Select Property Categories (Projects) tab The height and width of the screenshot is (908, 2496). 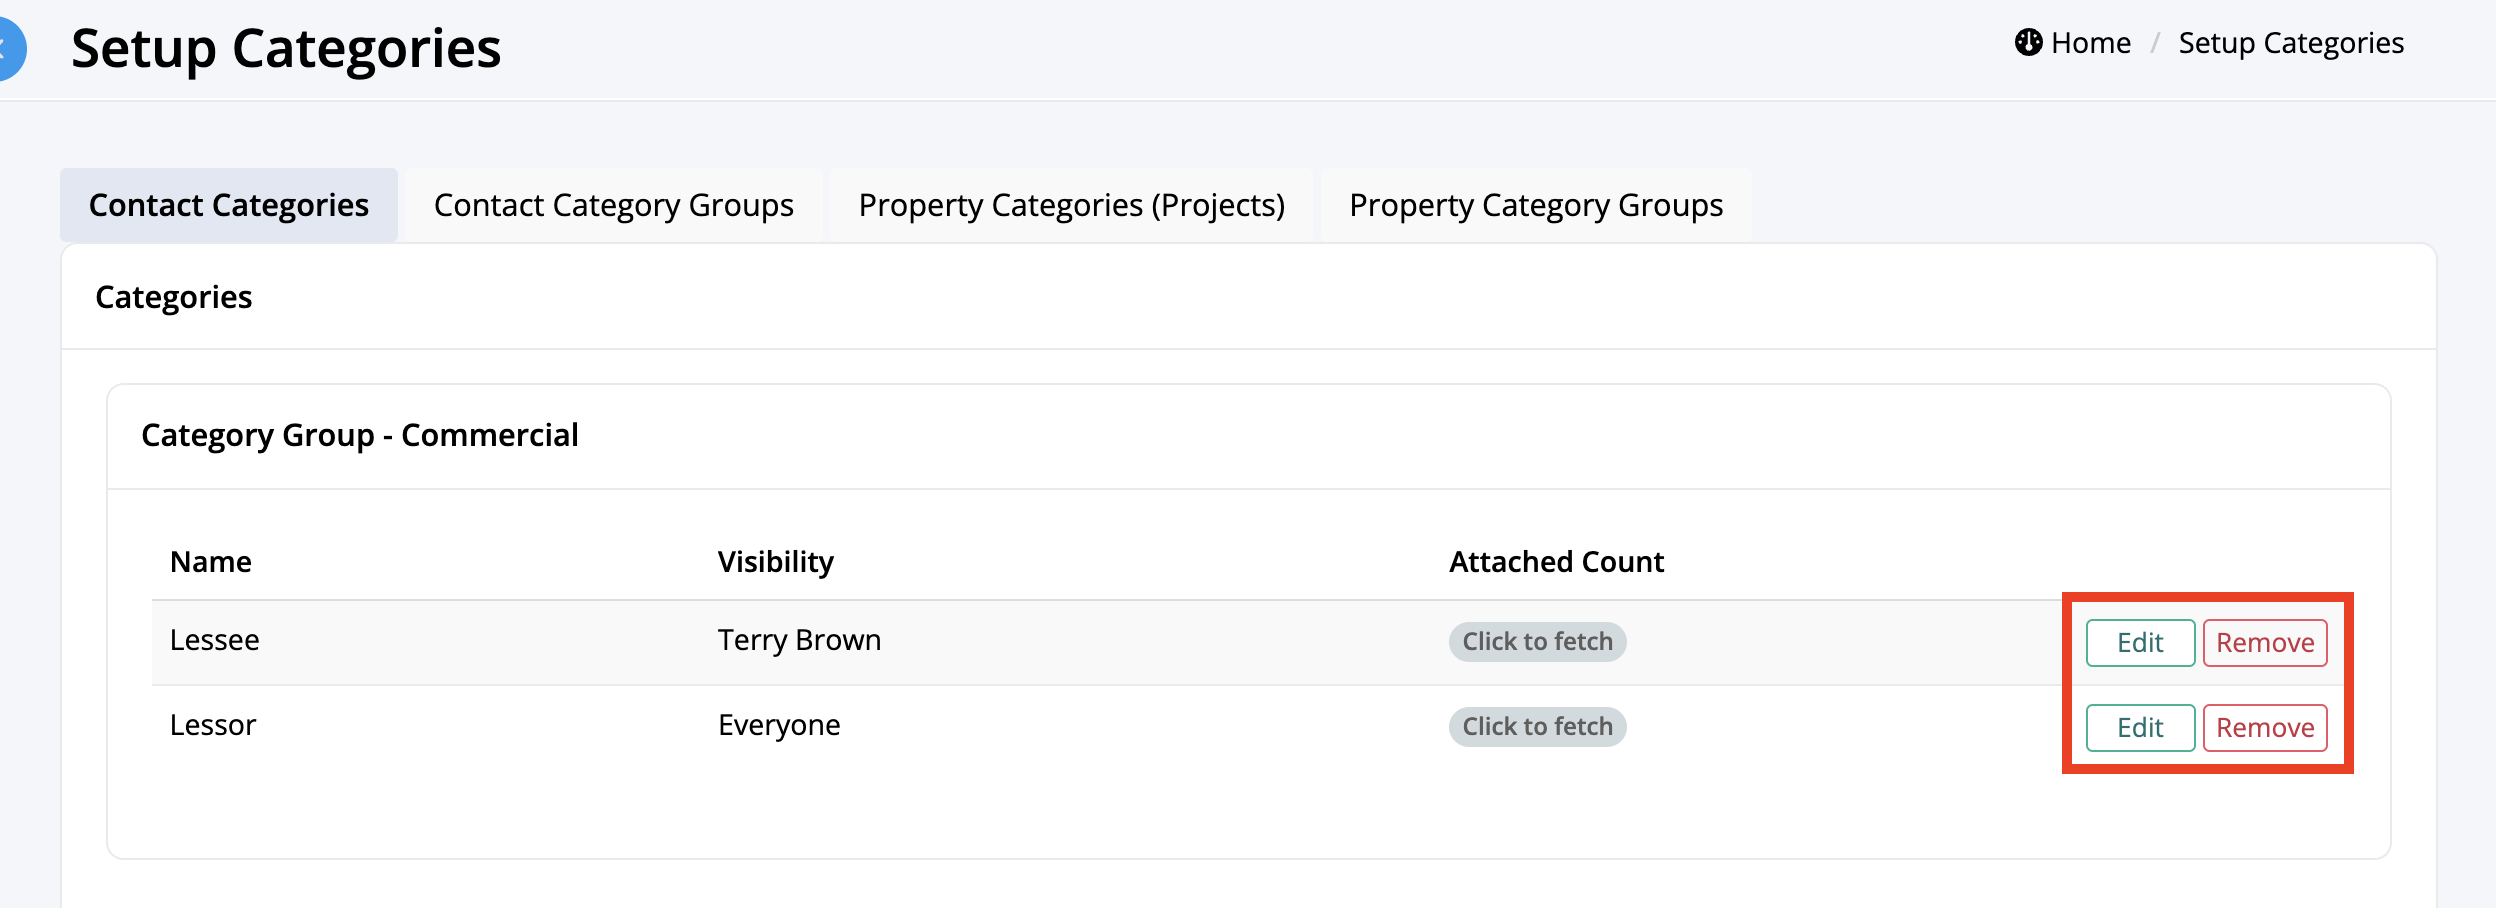pyautogui.click(x=1071, y=205)
